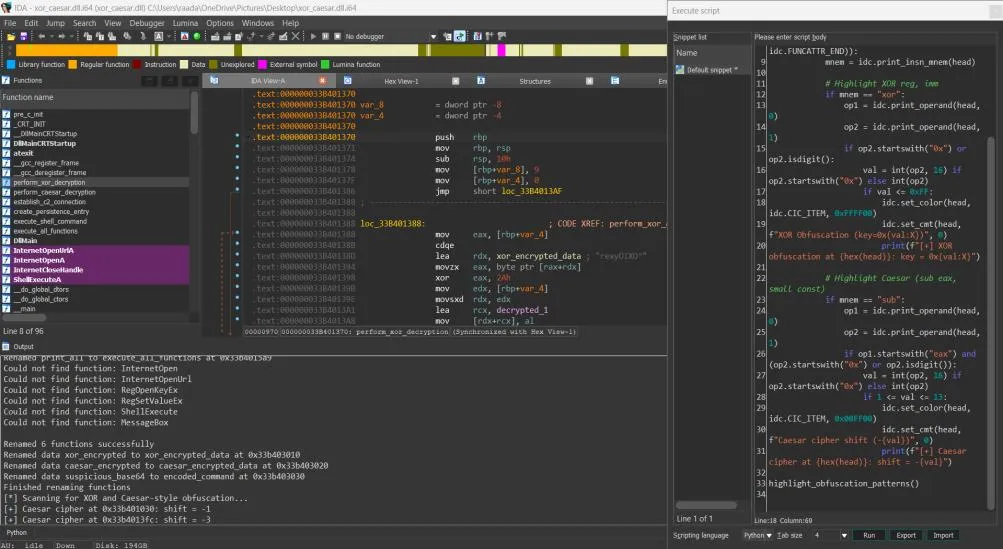Click the X cancel icon in toolbar
Image resolution: width=1003 pixels, height=549 pixels.
(x=296, y=36)
